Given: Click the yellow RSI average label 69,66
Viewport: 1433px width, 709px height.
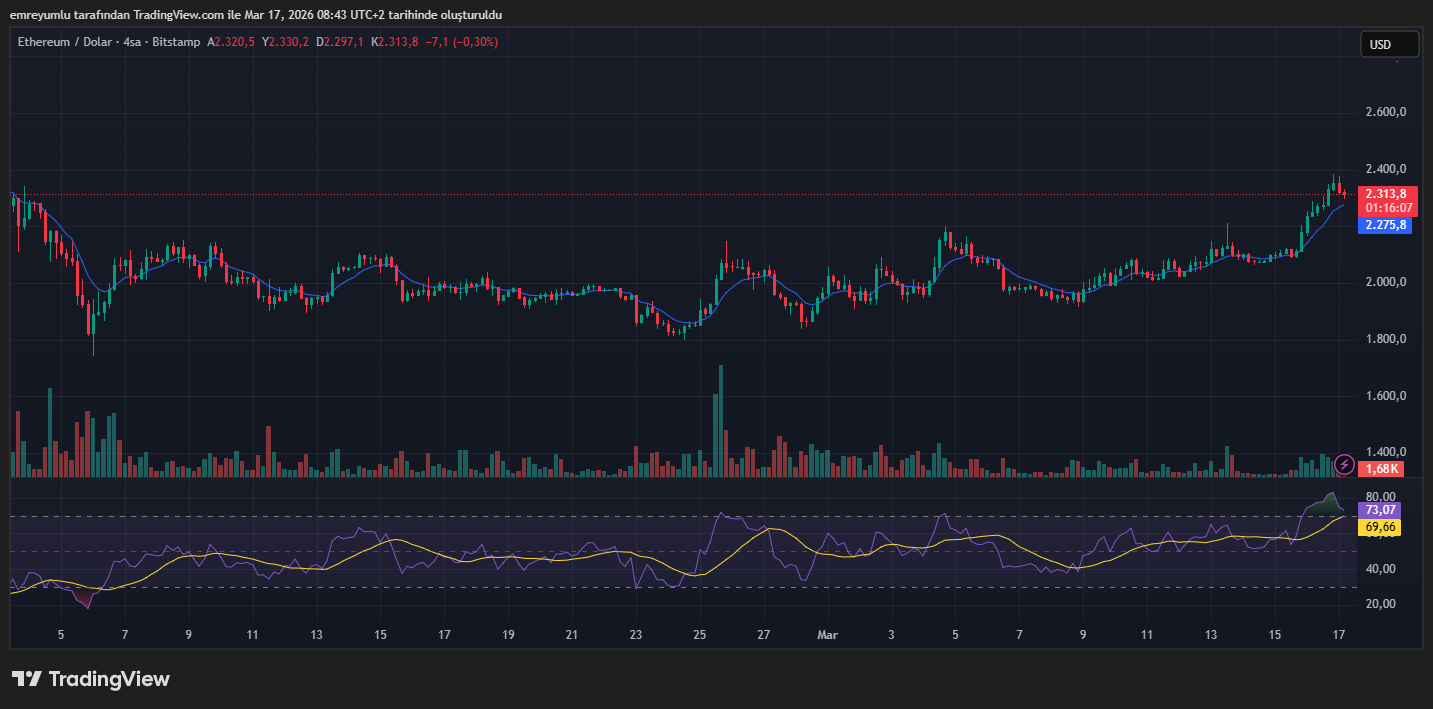Looking at the screenshot, I should (1380, 527).
